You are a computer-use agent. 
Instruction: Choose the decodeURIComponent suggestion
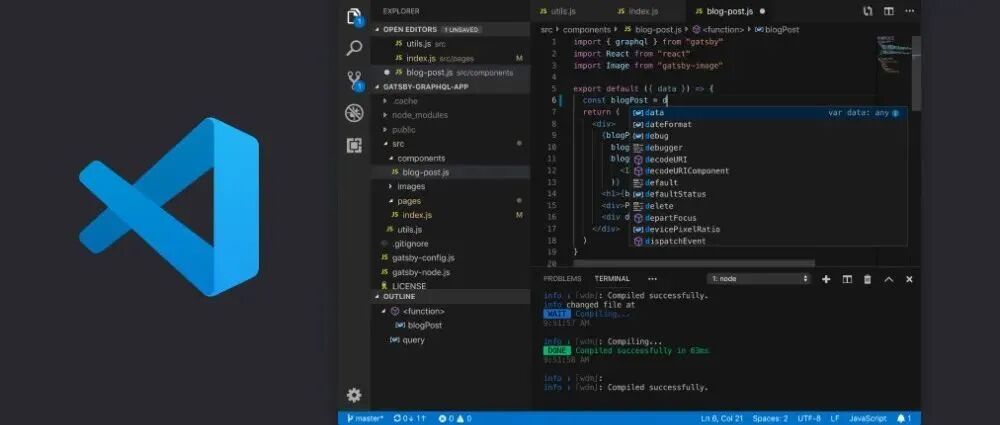point(769,171)
